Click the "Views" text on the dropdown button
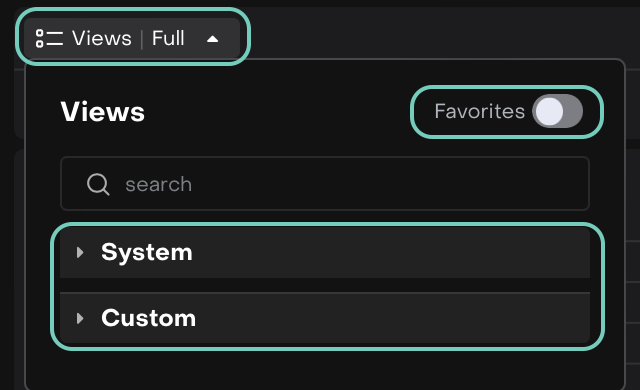This screenshot has width=640, height=390. click(102, 38)
